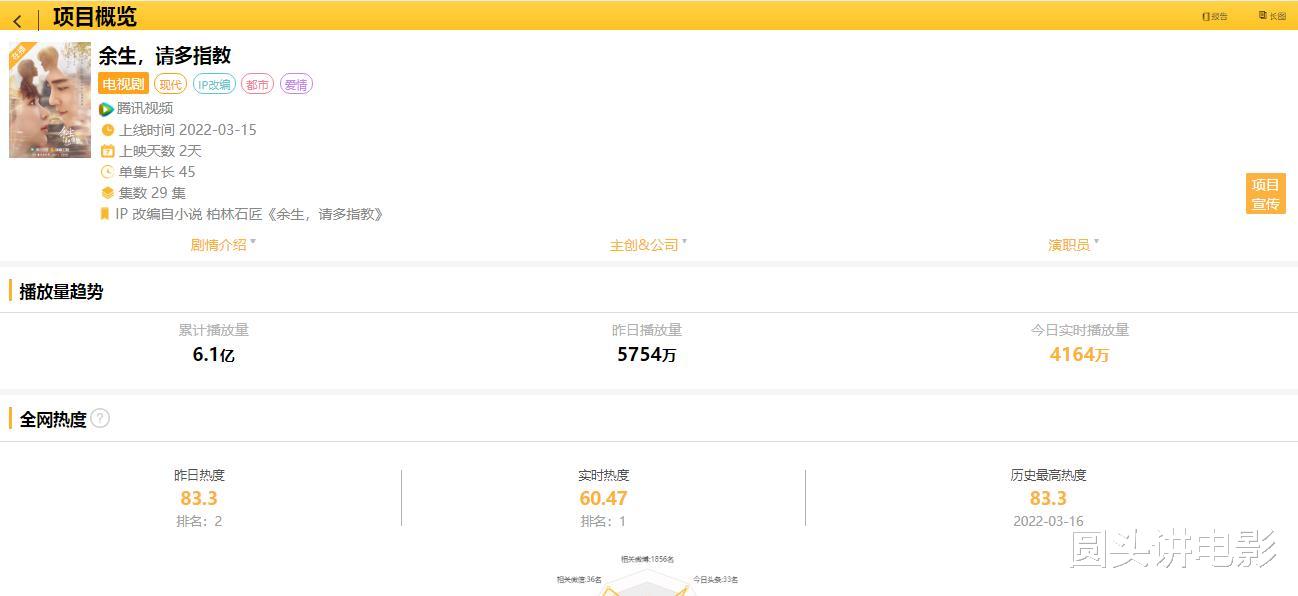
Task: Click the layers icon beside 集数
Action: [108, 193]
